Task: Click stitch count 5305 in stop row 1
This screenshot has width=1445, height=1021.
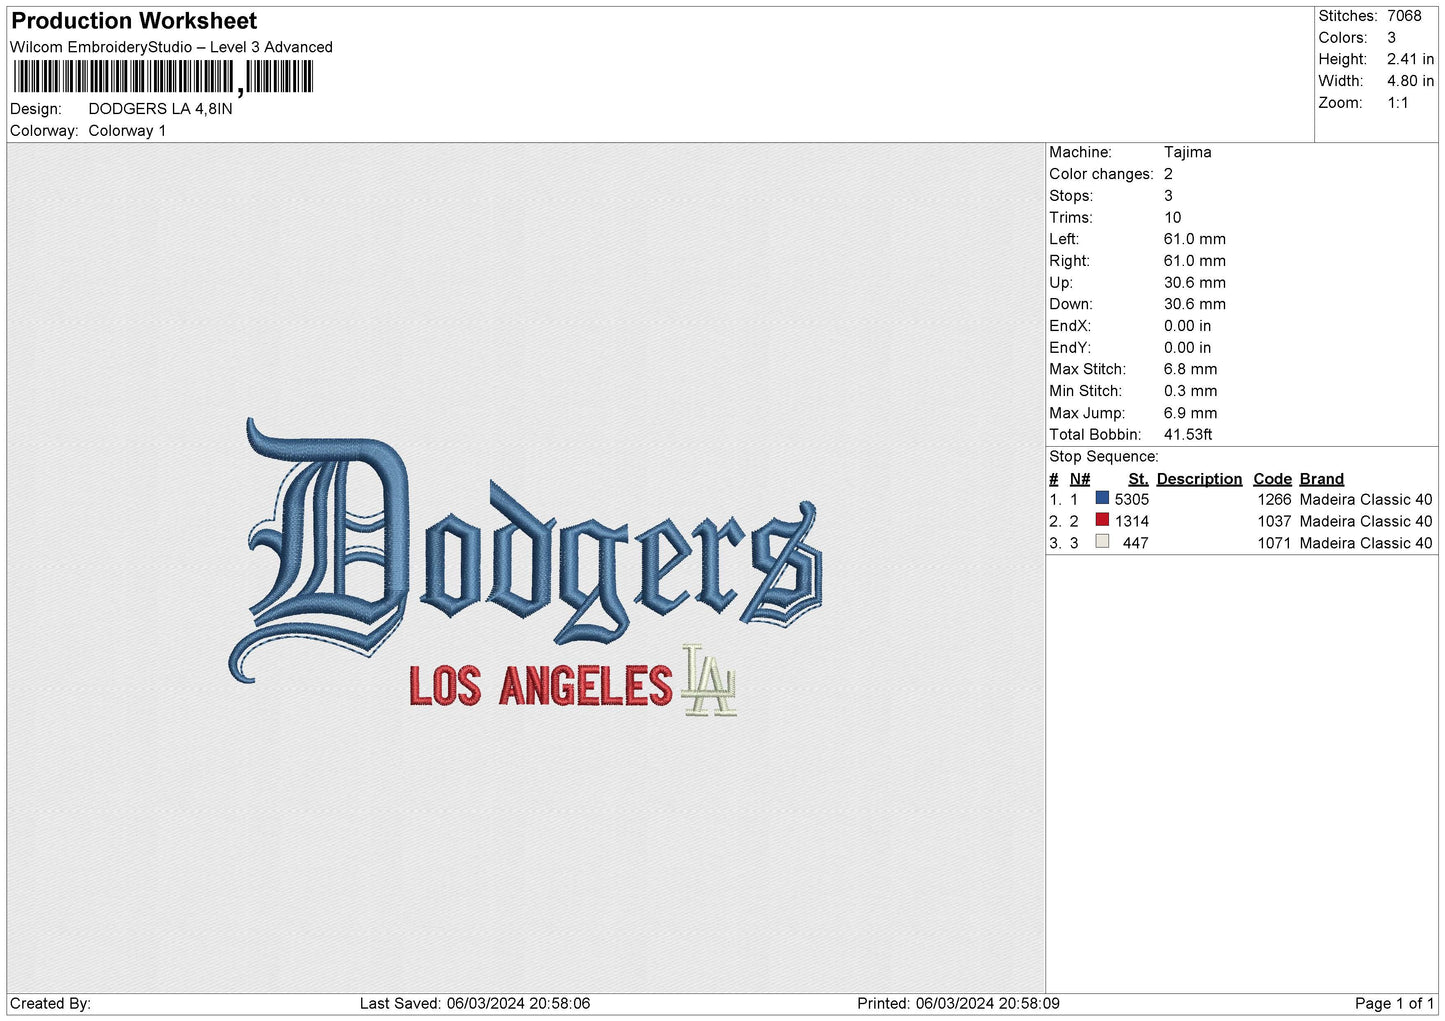Action: click(1132, 499)
